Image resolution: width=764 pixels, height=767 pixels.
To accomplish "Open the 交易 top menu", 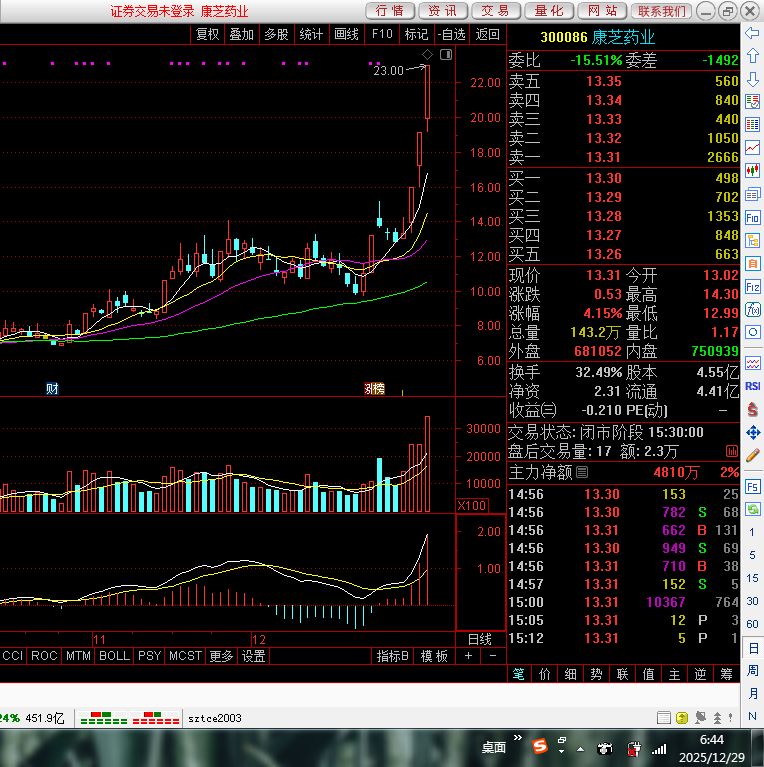I will coord(495,11).
